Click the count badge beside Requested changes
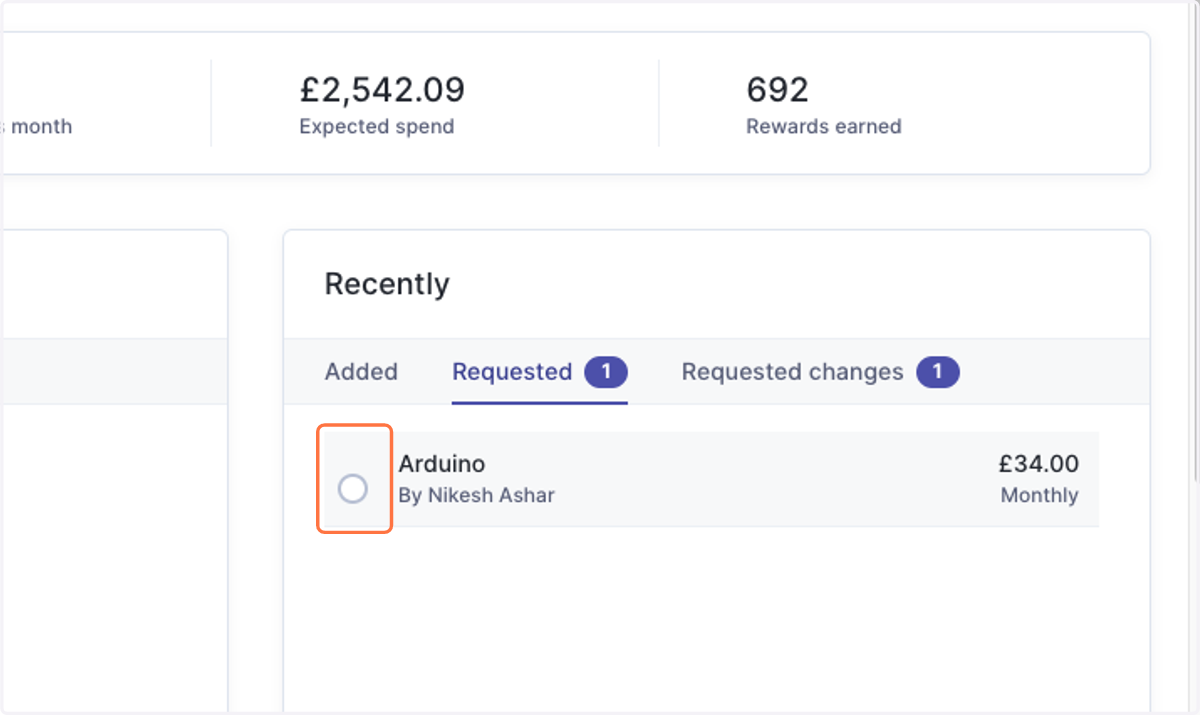 coord(938,372)
